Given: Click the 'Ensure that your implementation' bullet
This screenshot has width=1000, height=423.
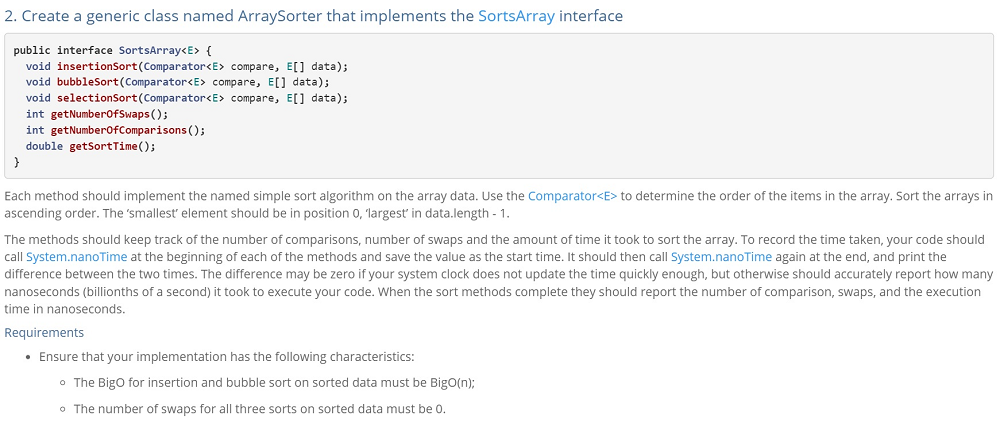Looking at the screenshot, I should coord(226,356).
